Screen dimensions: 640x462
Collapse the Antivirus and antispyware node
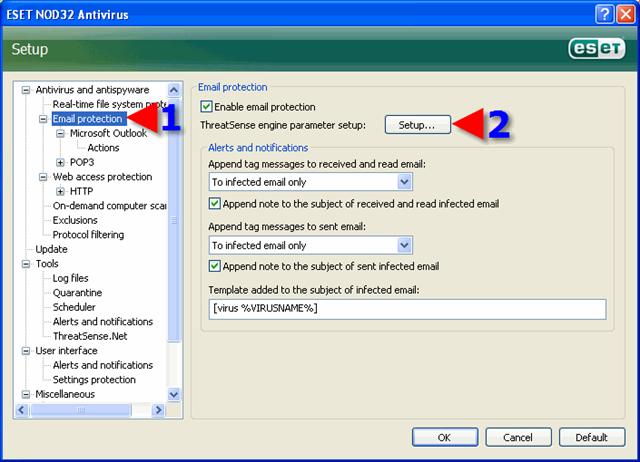pos(26,90)
